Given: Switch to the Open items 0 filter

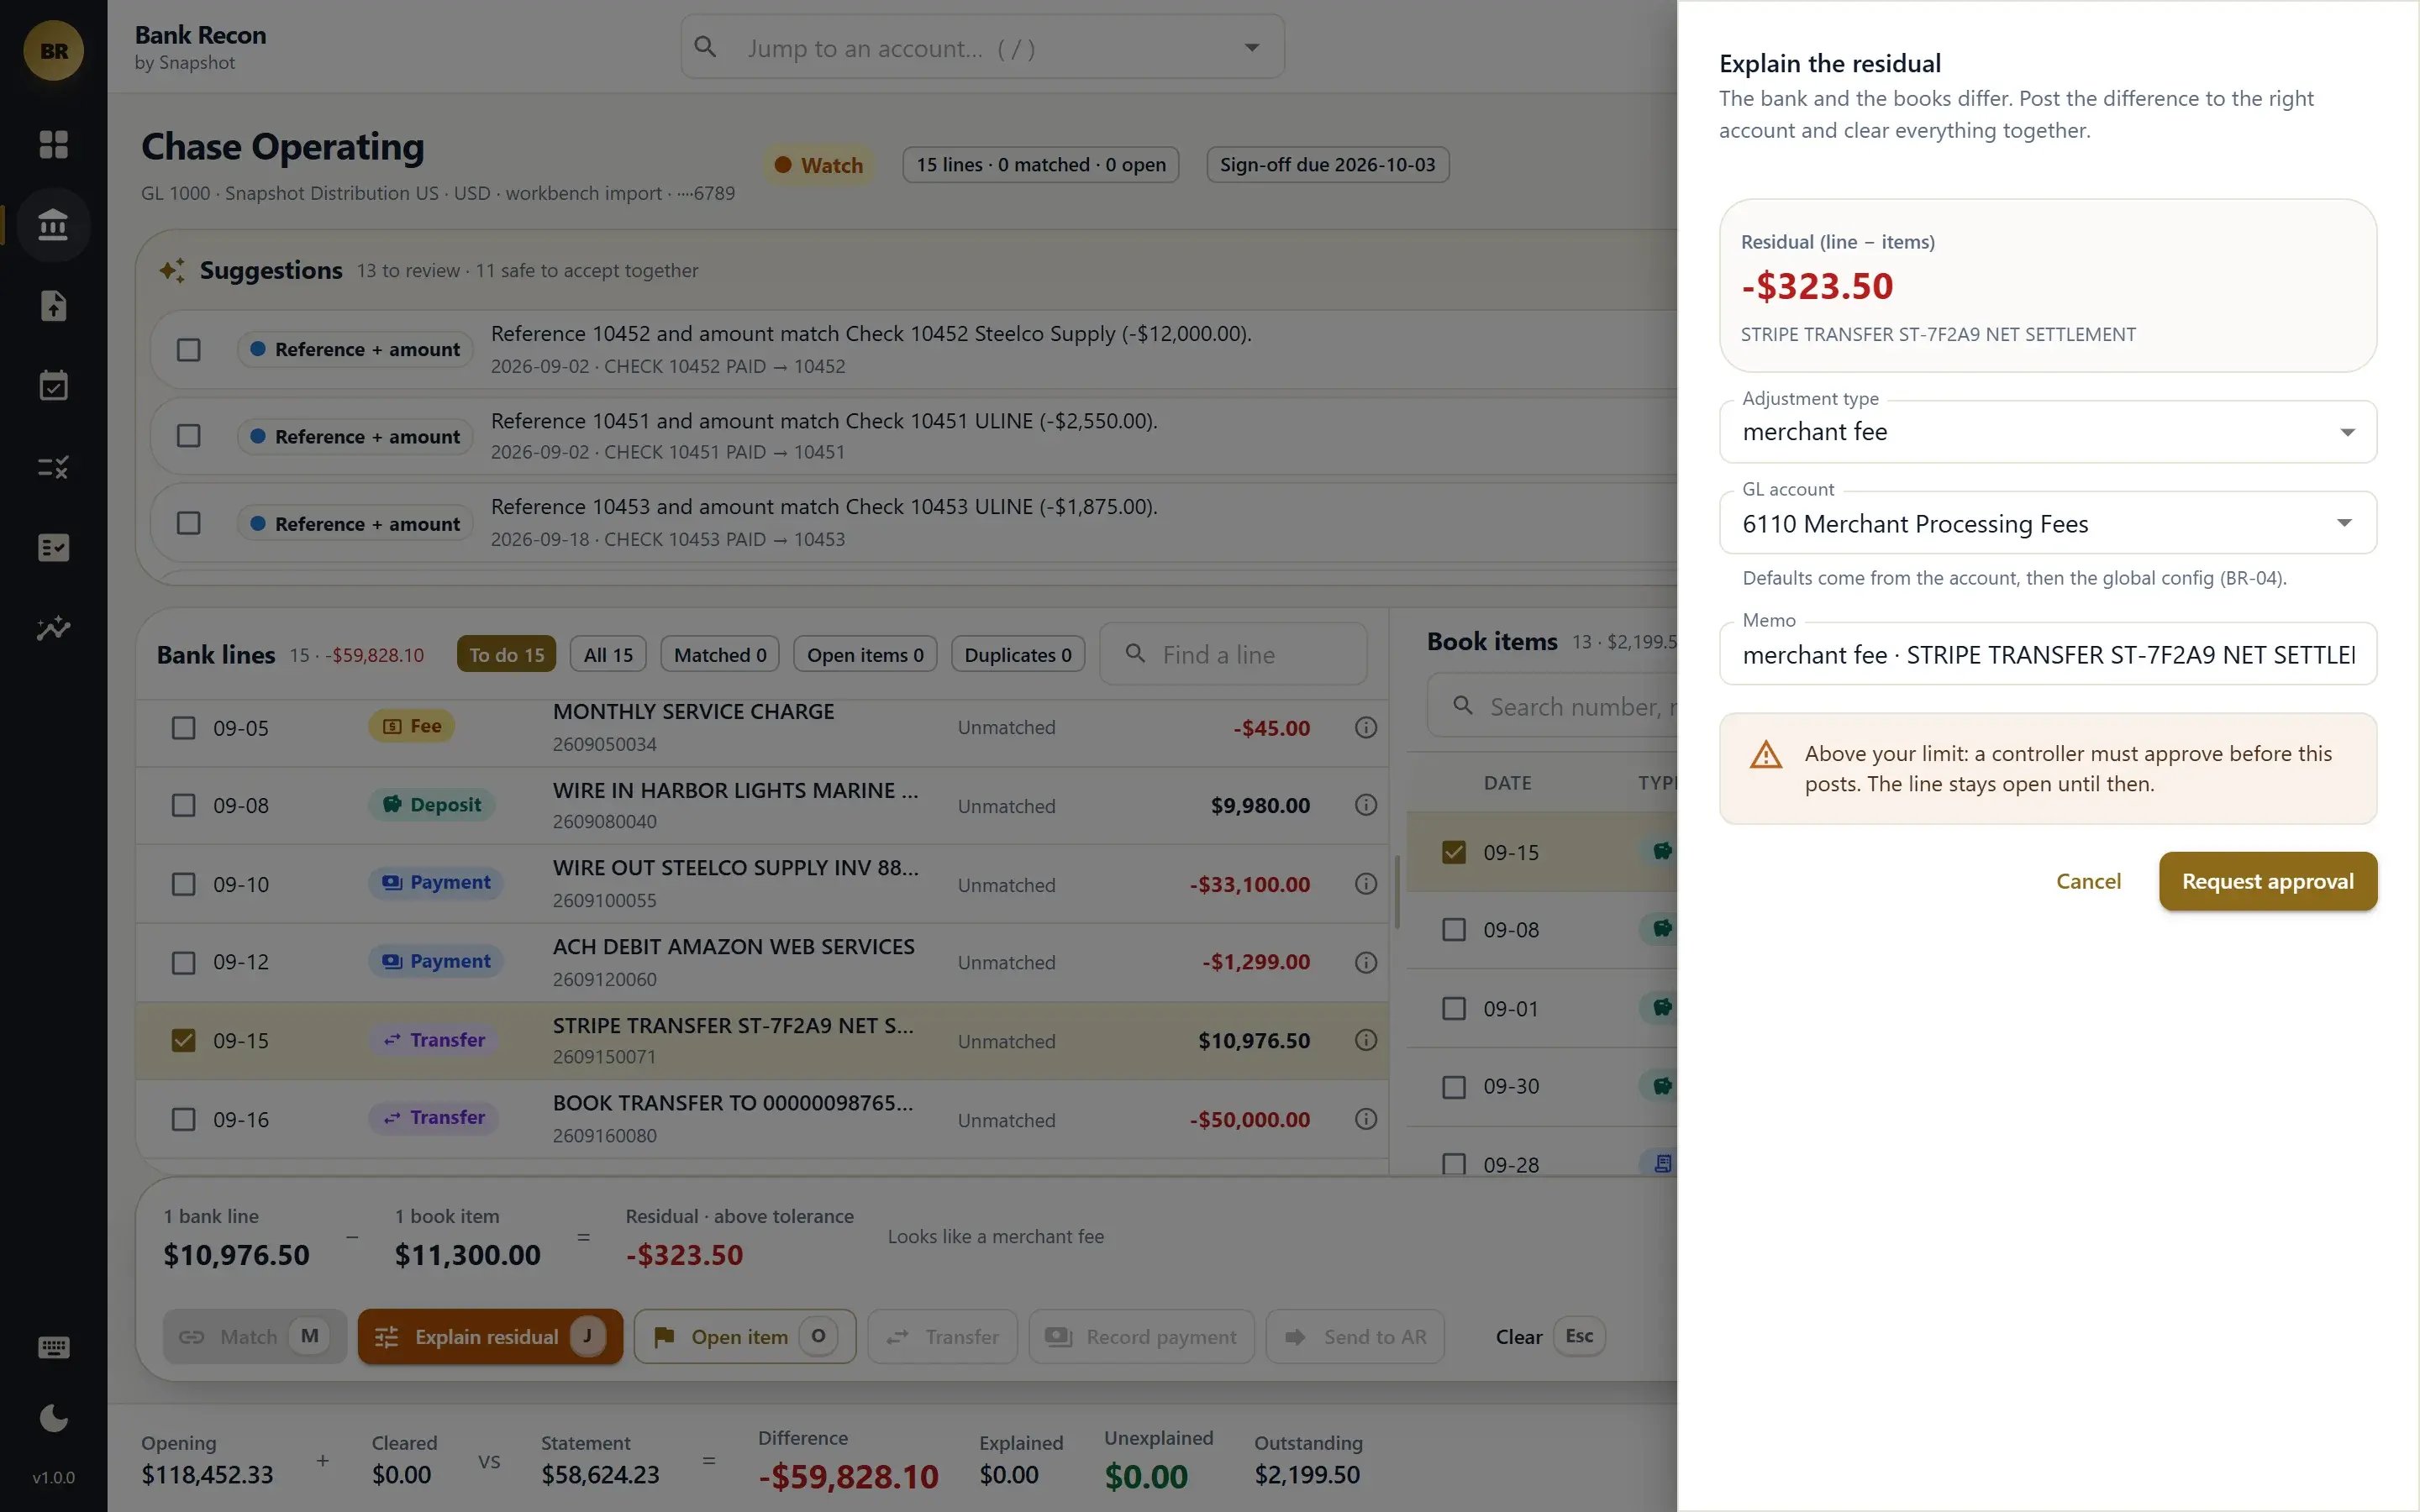Looking at the screenshot, I should (x=865, y=654).
